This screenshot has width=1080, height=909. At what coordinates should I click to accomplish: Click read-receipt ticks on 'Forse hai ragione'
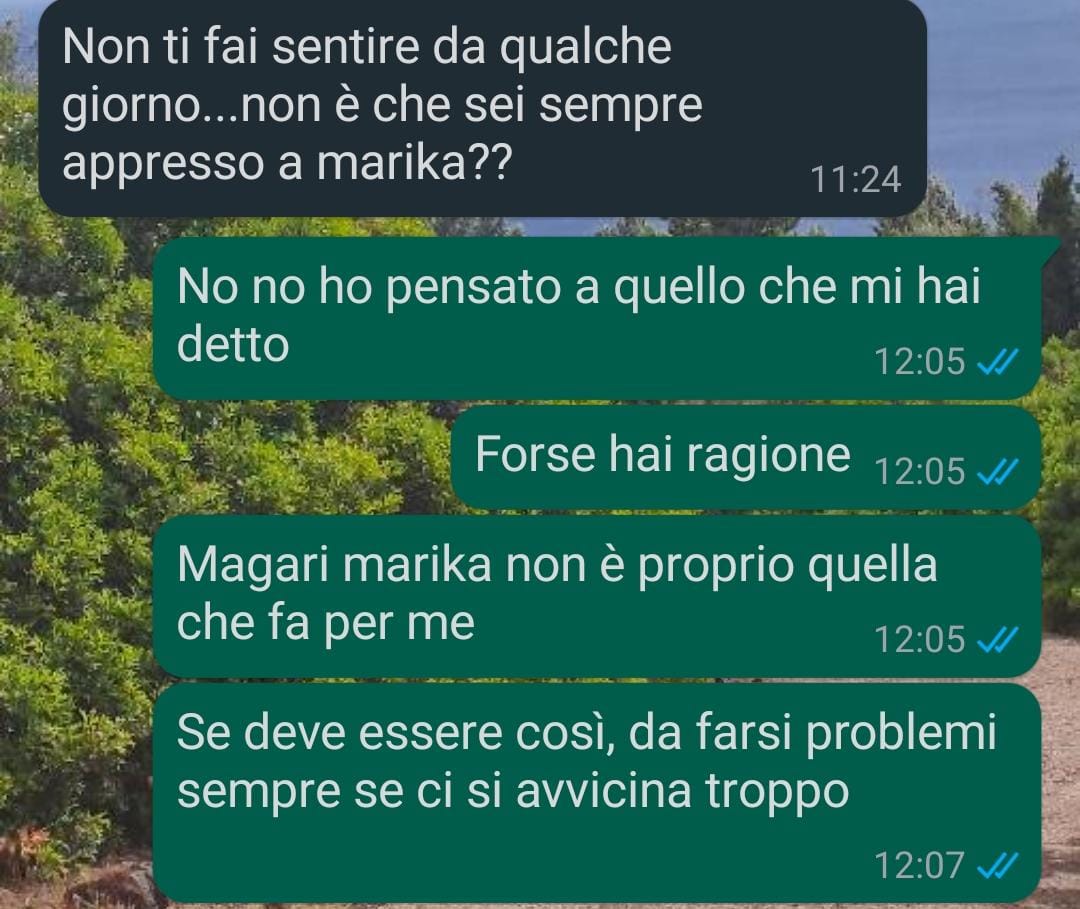997,472
